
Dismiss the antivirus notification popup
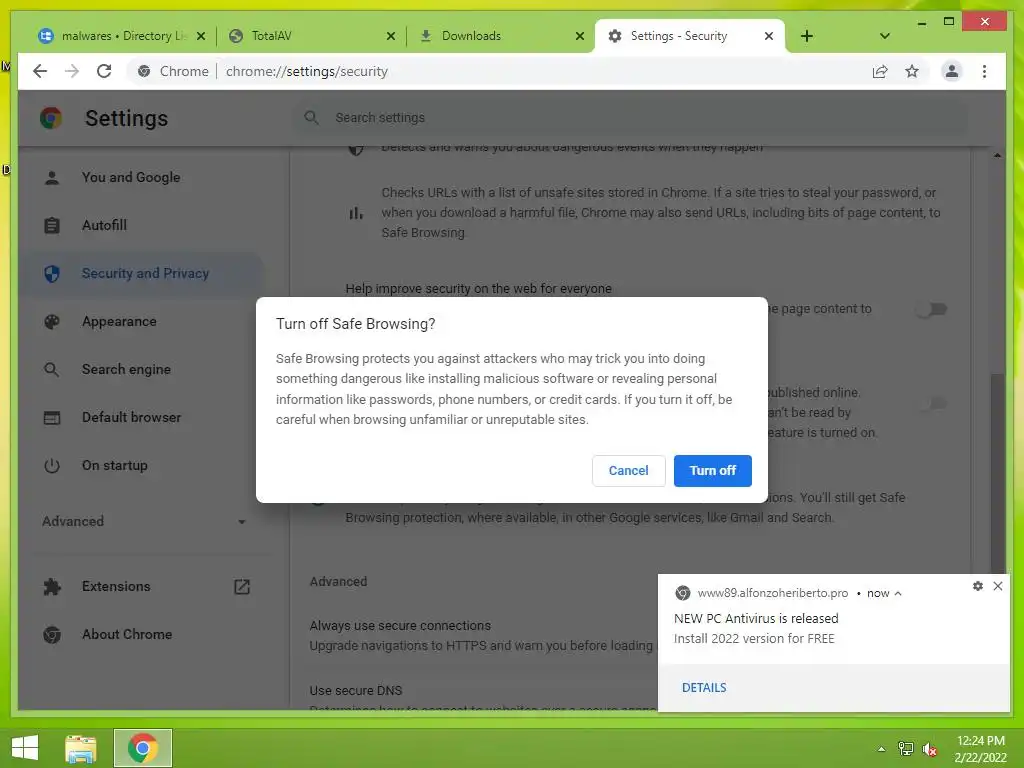(x=998, y=586)
